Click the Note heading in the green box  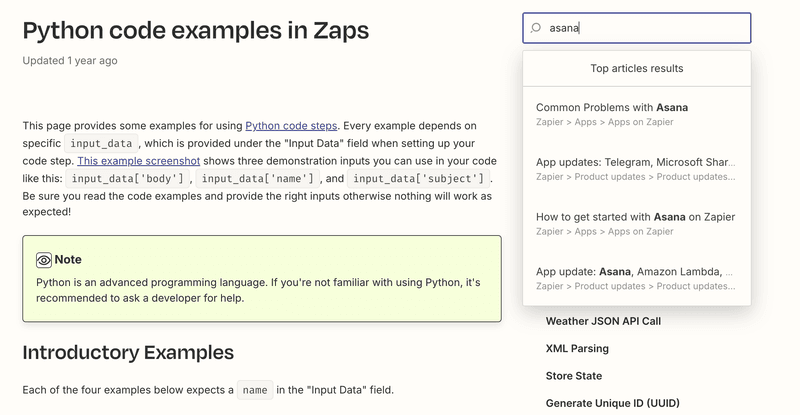pyautogui.click(x=68, y=260)
